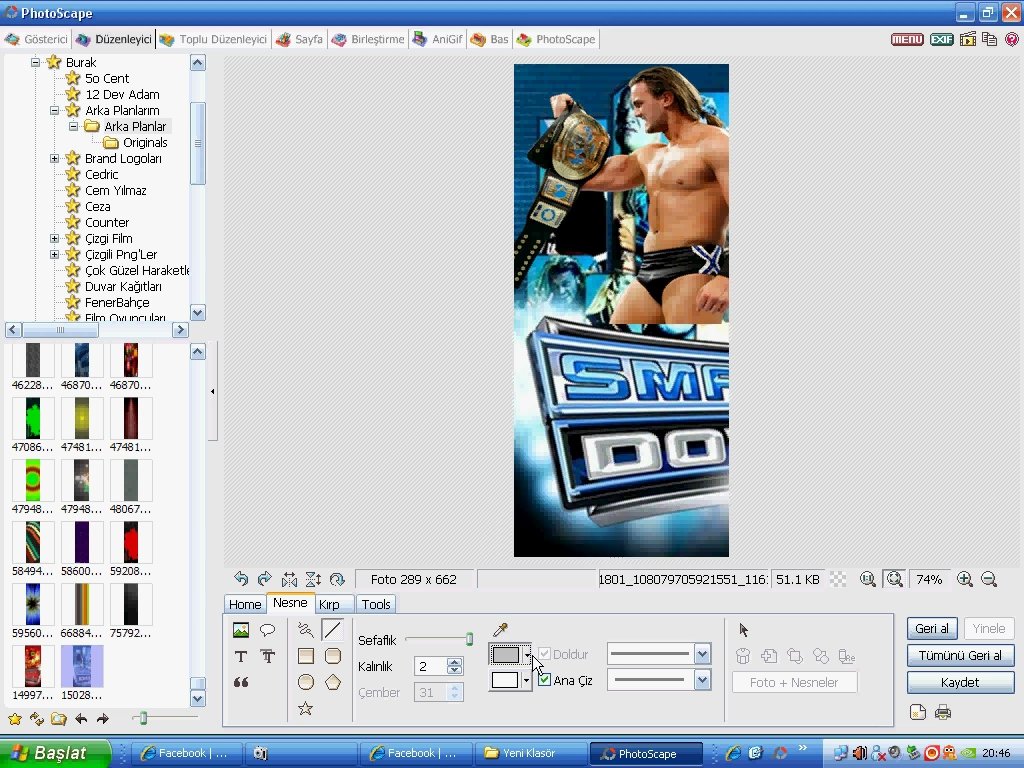Screen dimensions: 1024x768
Task: Click the EXIF info icon
Action: tap(942, 39)
